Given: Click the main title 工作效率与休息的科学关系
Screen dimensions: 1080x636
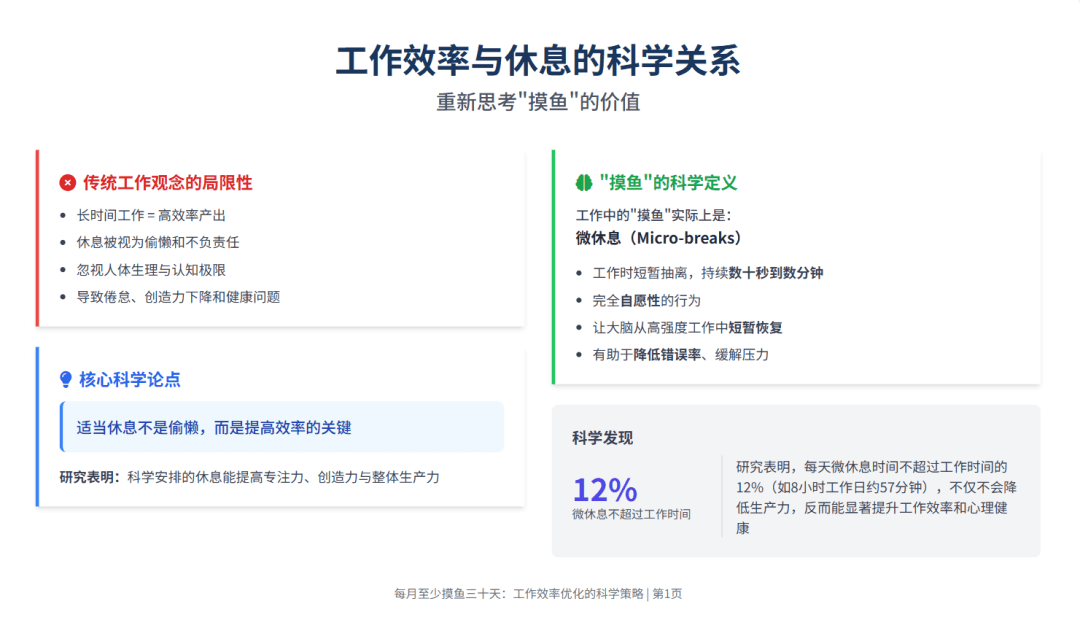Looking at the screenshot, I should pyautogui.click(x=538, y=61).
